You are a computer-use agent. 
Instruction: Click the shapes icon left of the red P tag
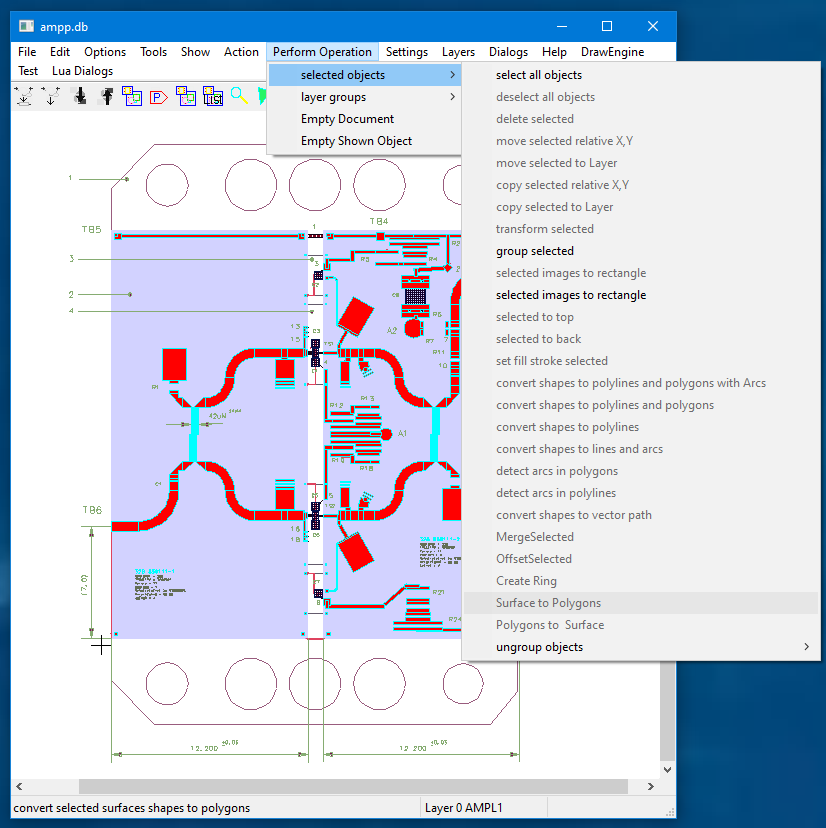pyautogui.click(x=132, y=96)
